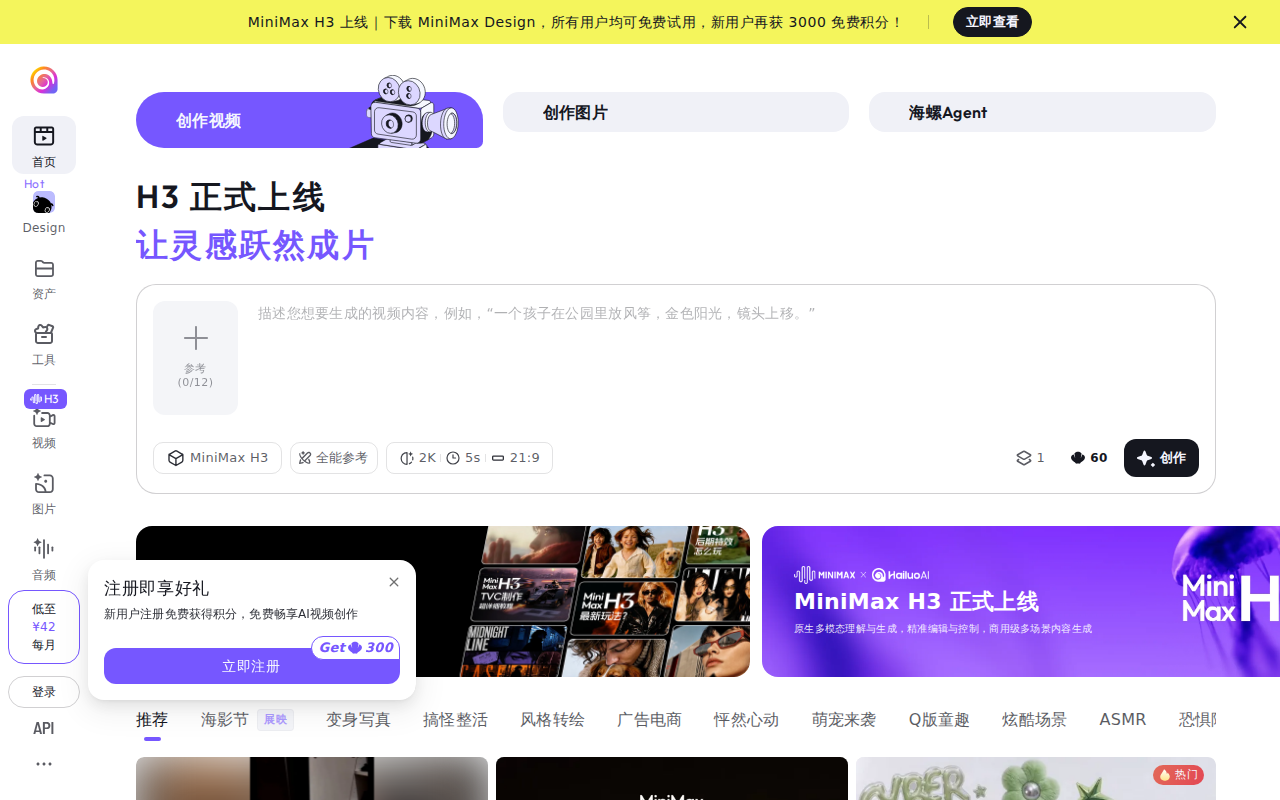The height and width of the screenshot is (800, 1280).
Task: Click the 登录 login button
Action: click(x=44, y=692)
